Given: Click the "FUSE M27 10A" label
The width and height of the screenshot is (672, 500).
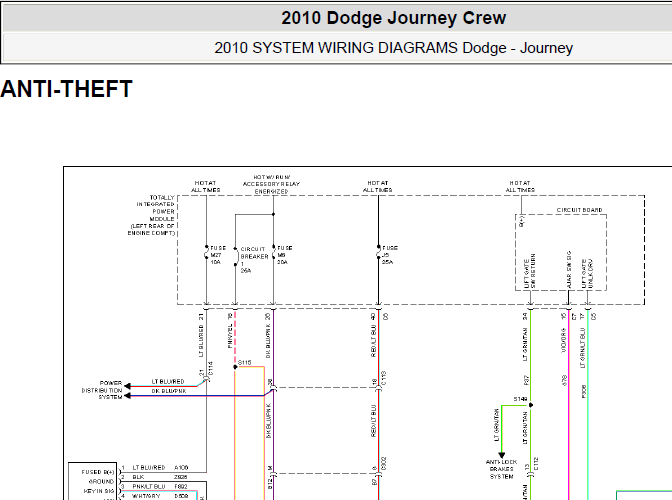Looking at the screenshot, I should coord(218,255).
